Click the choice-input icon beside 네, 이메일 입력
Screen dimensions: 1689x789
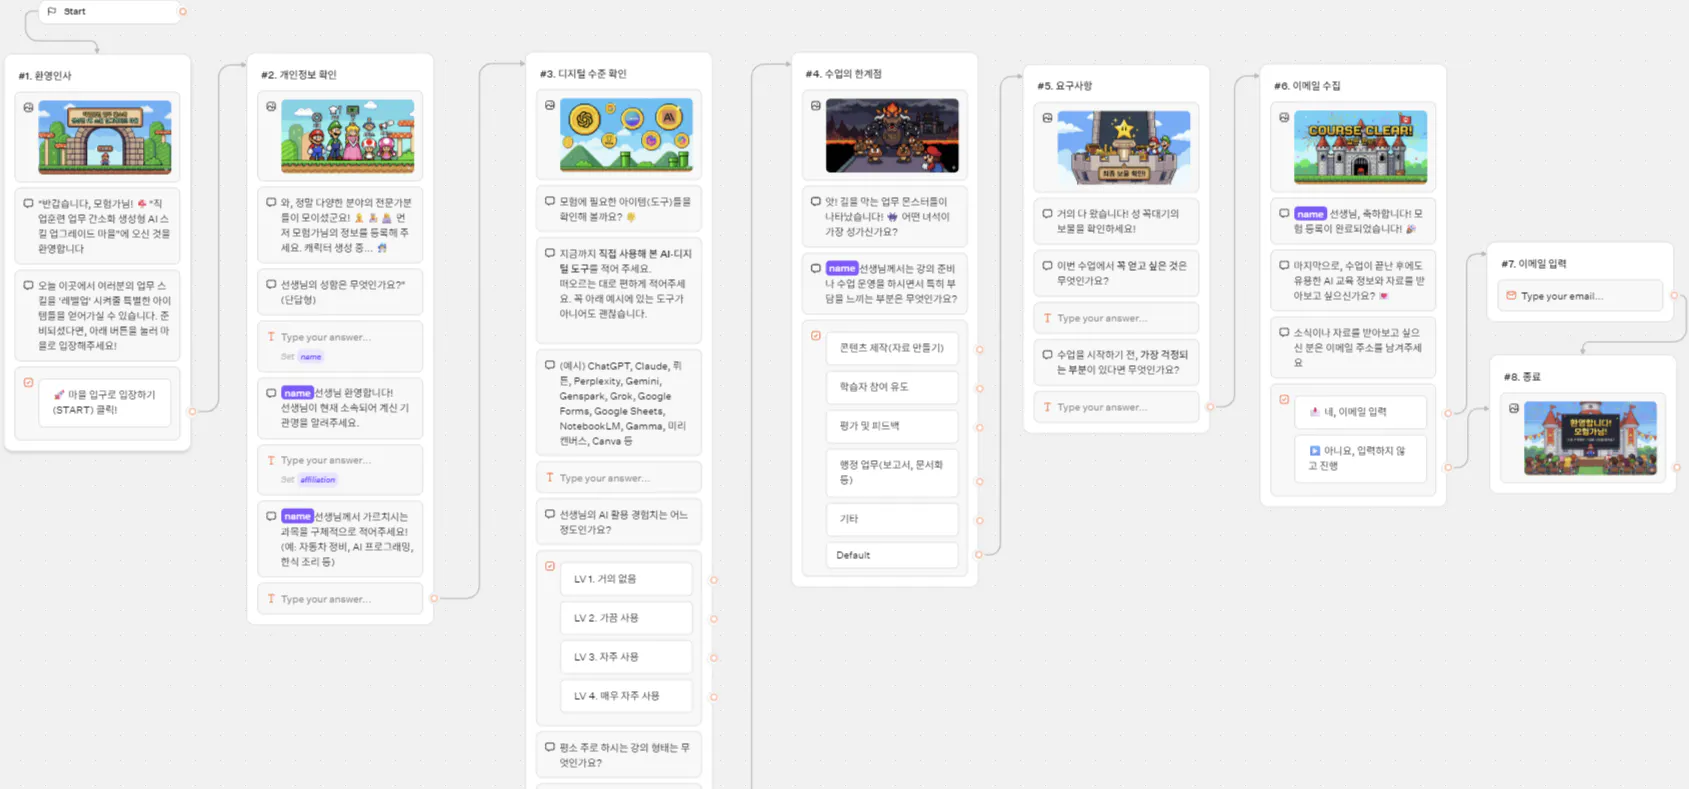pyautogui.click(x=1284, y=400)
